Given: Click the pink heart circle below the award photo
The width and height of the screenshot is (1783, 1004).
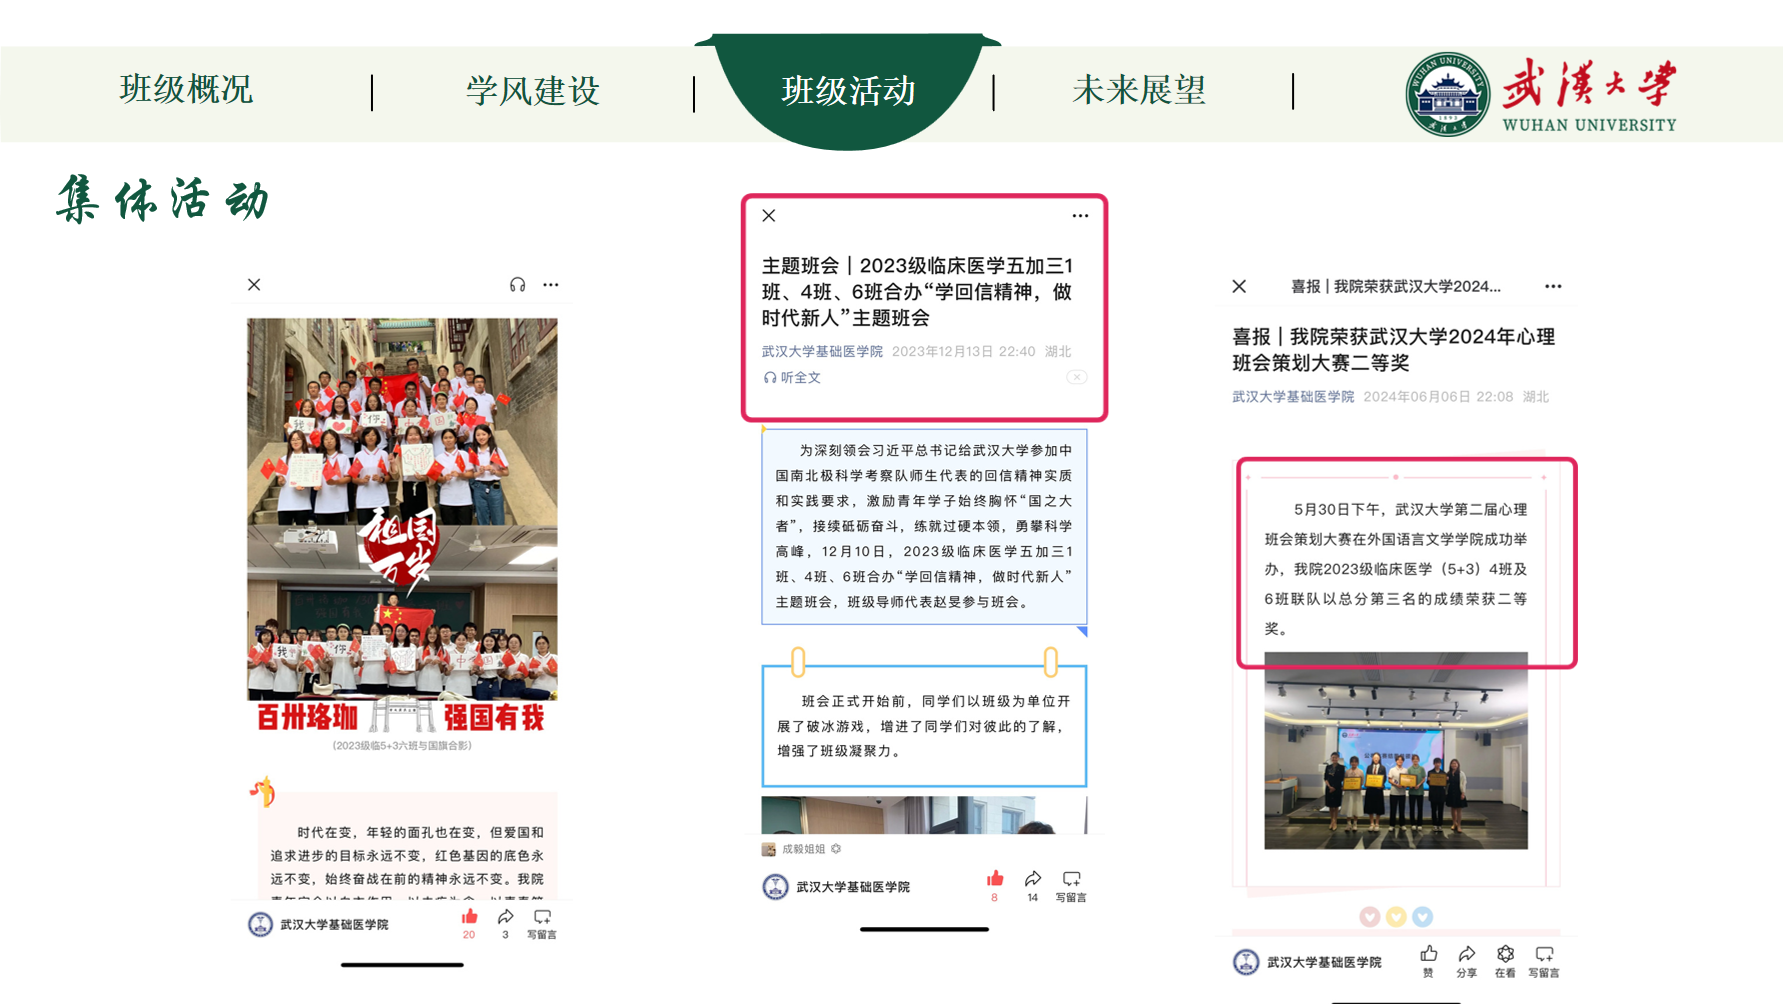Looking at the screenshot, I should (1370, 917).
